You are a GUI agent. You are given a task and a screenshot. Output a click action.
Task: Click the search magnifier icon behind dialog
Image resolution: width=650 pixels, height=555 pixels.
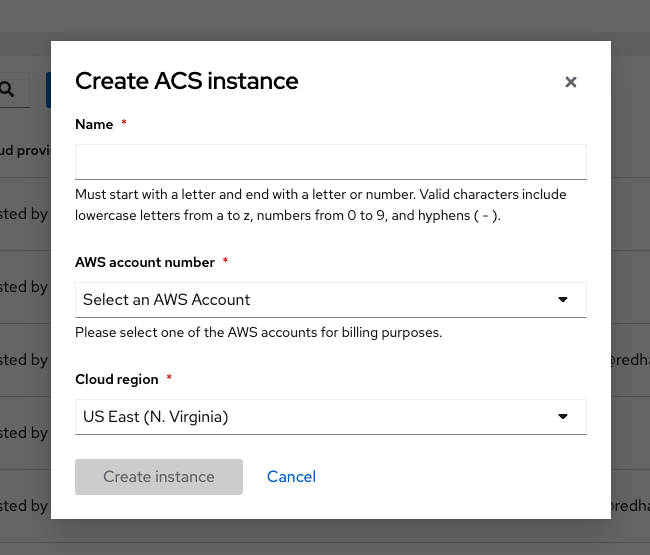(x=7, y=89)
